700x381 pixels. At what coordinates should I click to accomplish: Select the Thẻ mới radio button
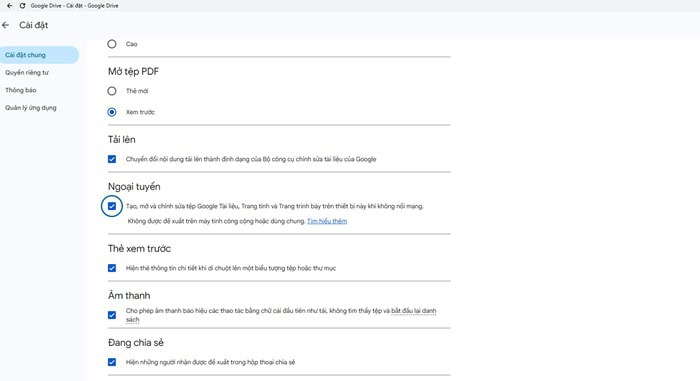pyautogui.click(x=112, y=91)
